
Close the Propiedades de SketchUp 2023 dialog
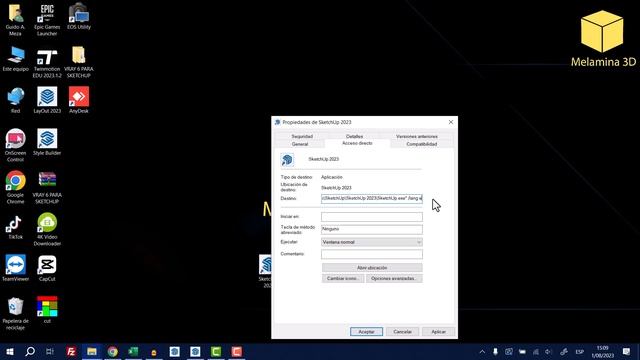pos(451,122)
